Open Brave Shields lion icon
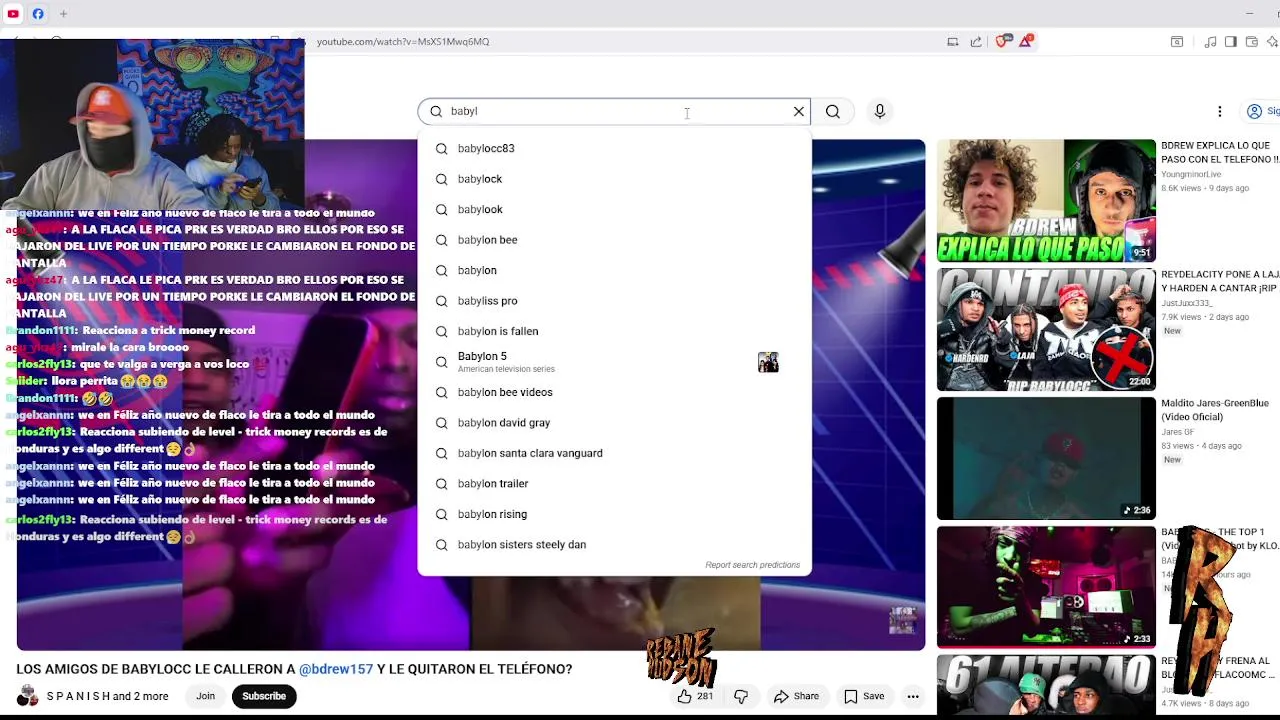 coord(1002,41)
